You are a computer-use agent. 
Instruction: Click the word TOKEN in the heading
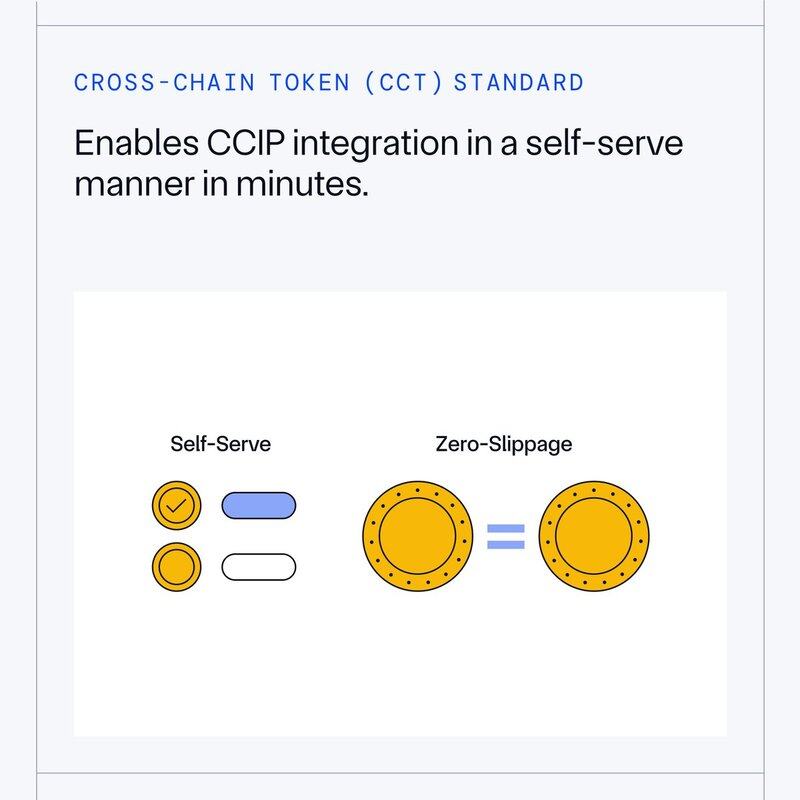point(302,82)
